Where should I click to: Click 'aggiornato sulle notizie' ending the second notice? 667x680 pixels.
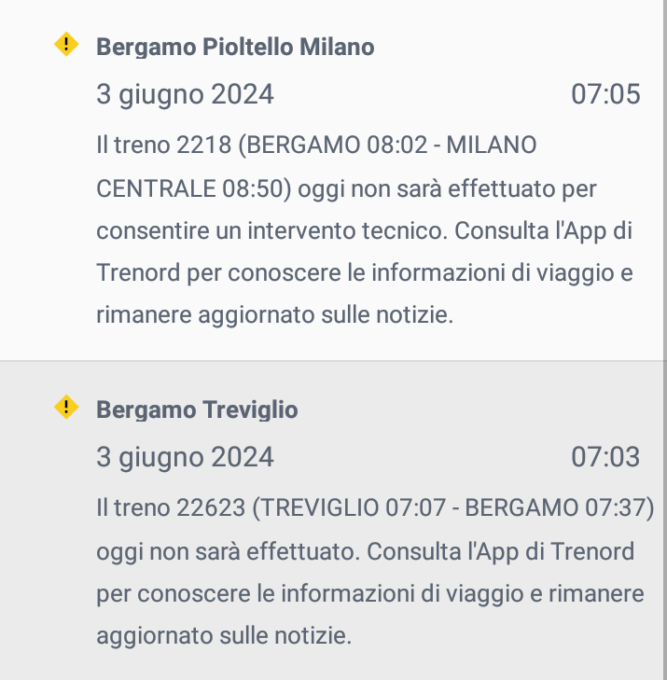point(224,636)
